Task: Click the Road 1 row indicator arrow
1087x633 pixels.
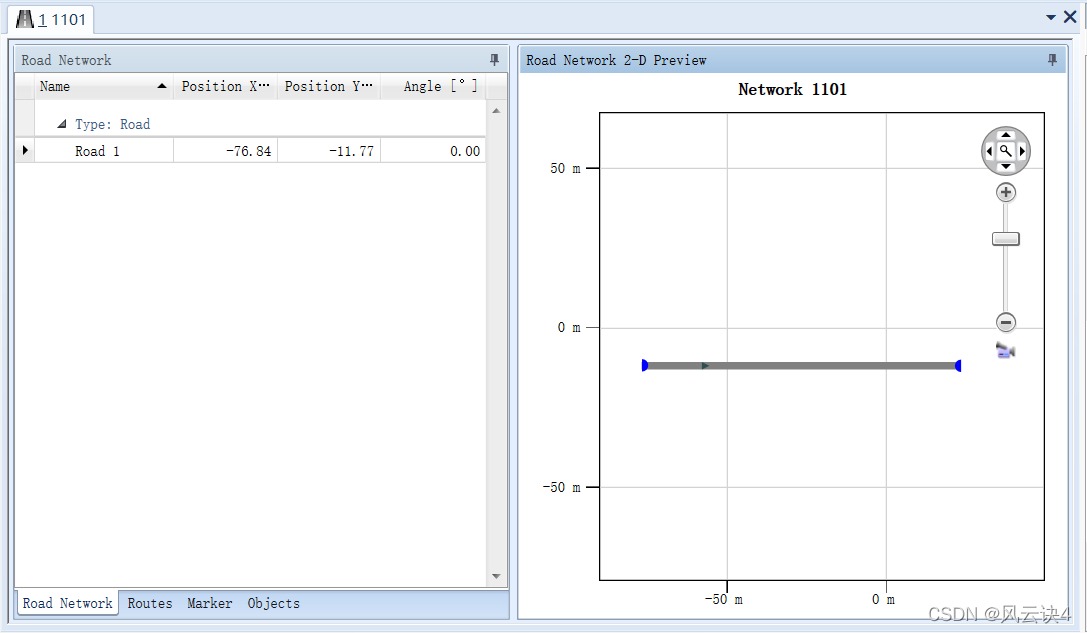Action: coord(26,150)
